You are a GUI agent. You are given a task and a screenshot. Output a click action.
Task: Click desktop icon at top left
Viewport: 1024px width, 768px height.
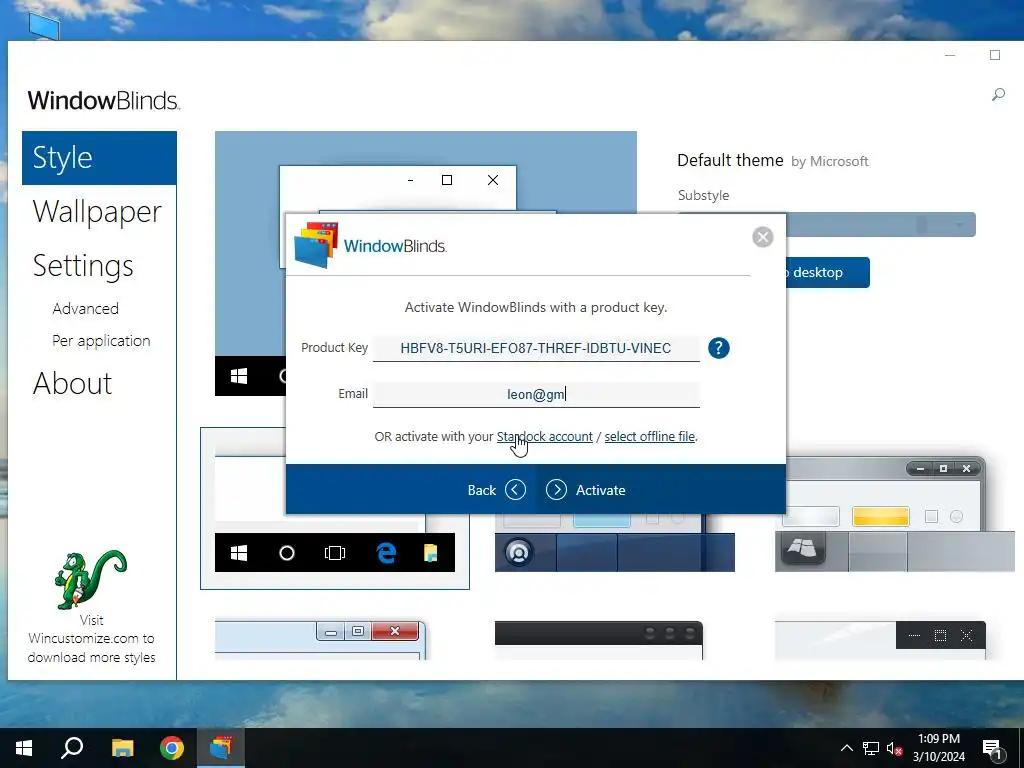[x=44, y=26]
